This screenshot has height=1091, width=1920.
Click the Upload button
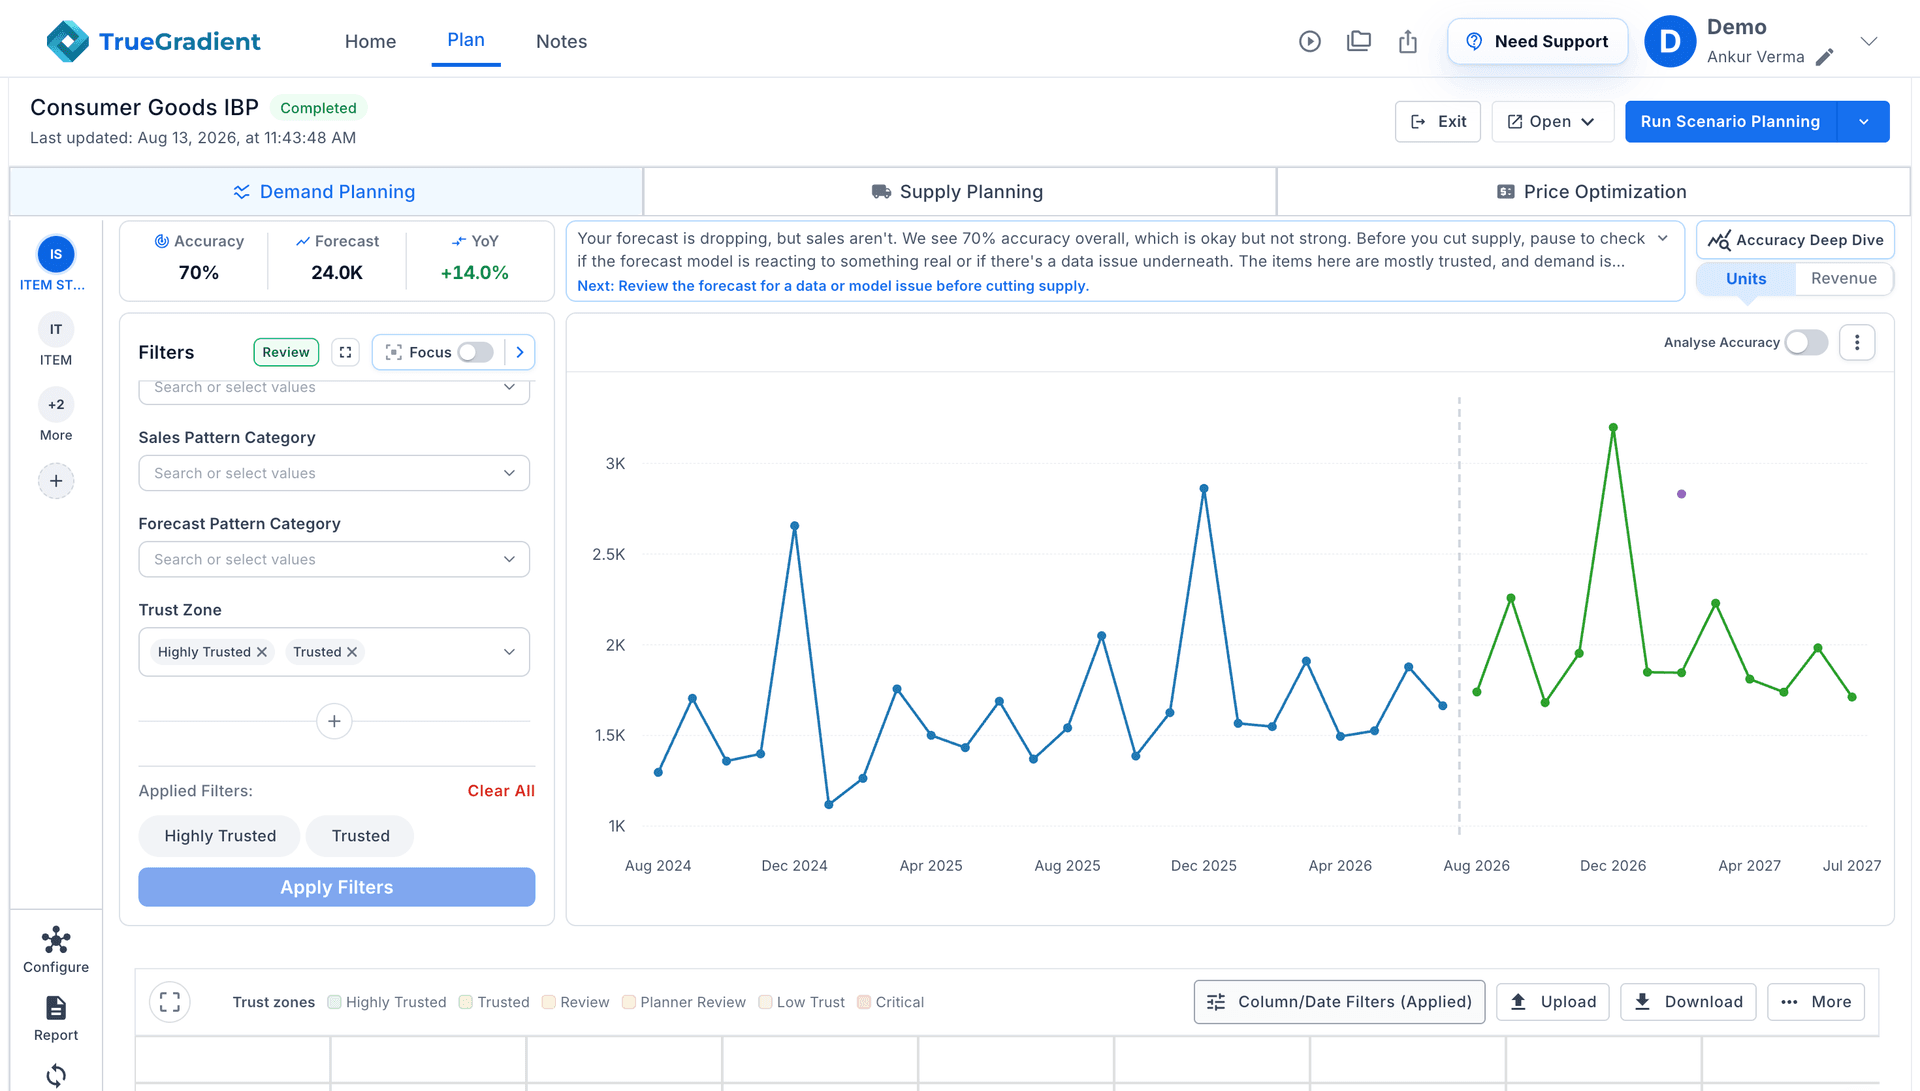click(1553, 1002)
